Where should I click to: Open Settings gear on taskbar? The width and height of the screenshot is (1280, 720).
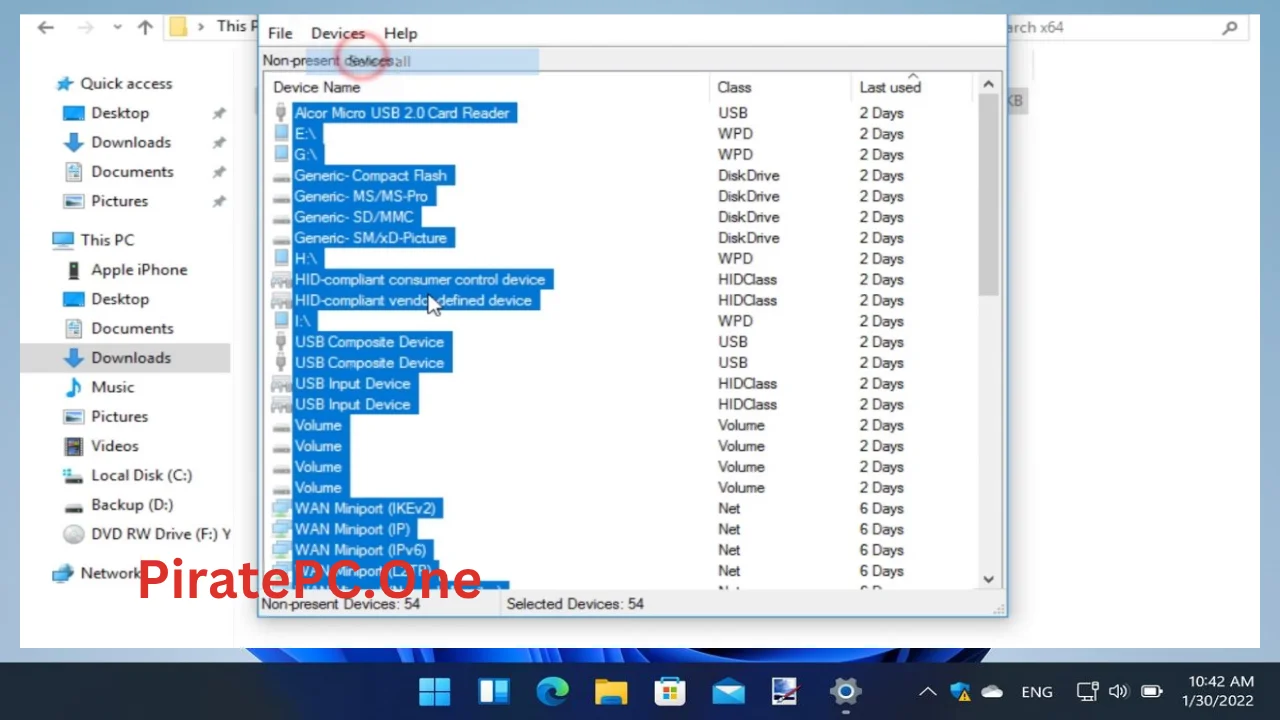click(845, 691)
